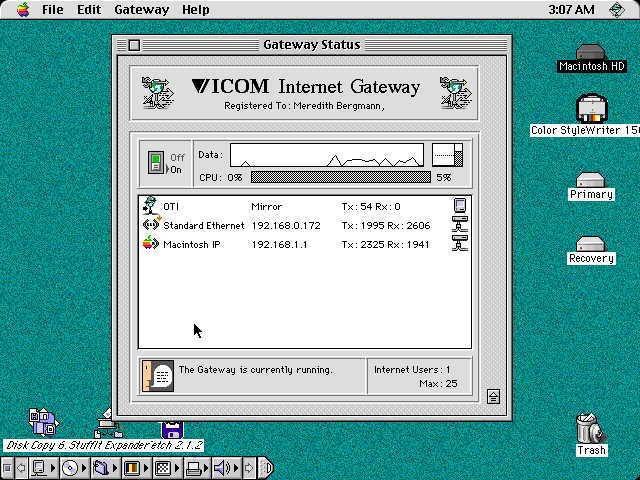Open the AppleTalk switch Control Strip module
Screen dimensions: 640x480
(43, 468)
